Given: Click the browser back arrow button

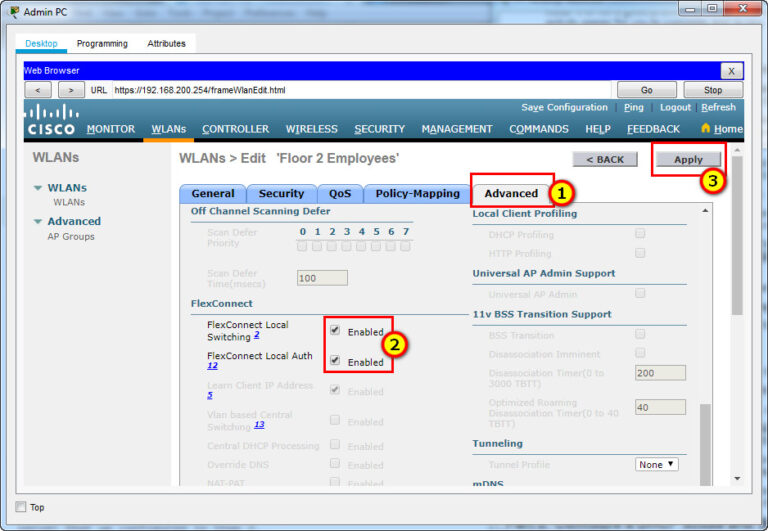Looking at the screenshot, I should [x=38, y=90].
